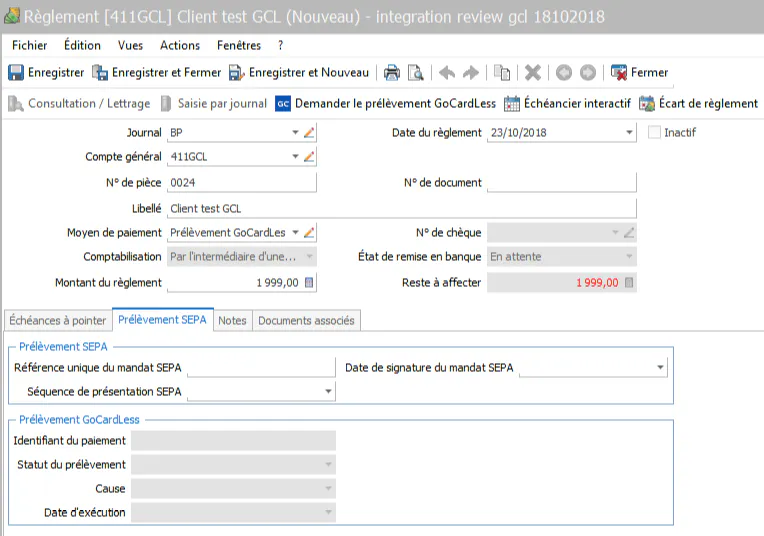Switch to Échéances à pointer tab
The height and width of the screenshot is (536, 764).
click(57, 321)
